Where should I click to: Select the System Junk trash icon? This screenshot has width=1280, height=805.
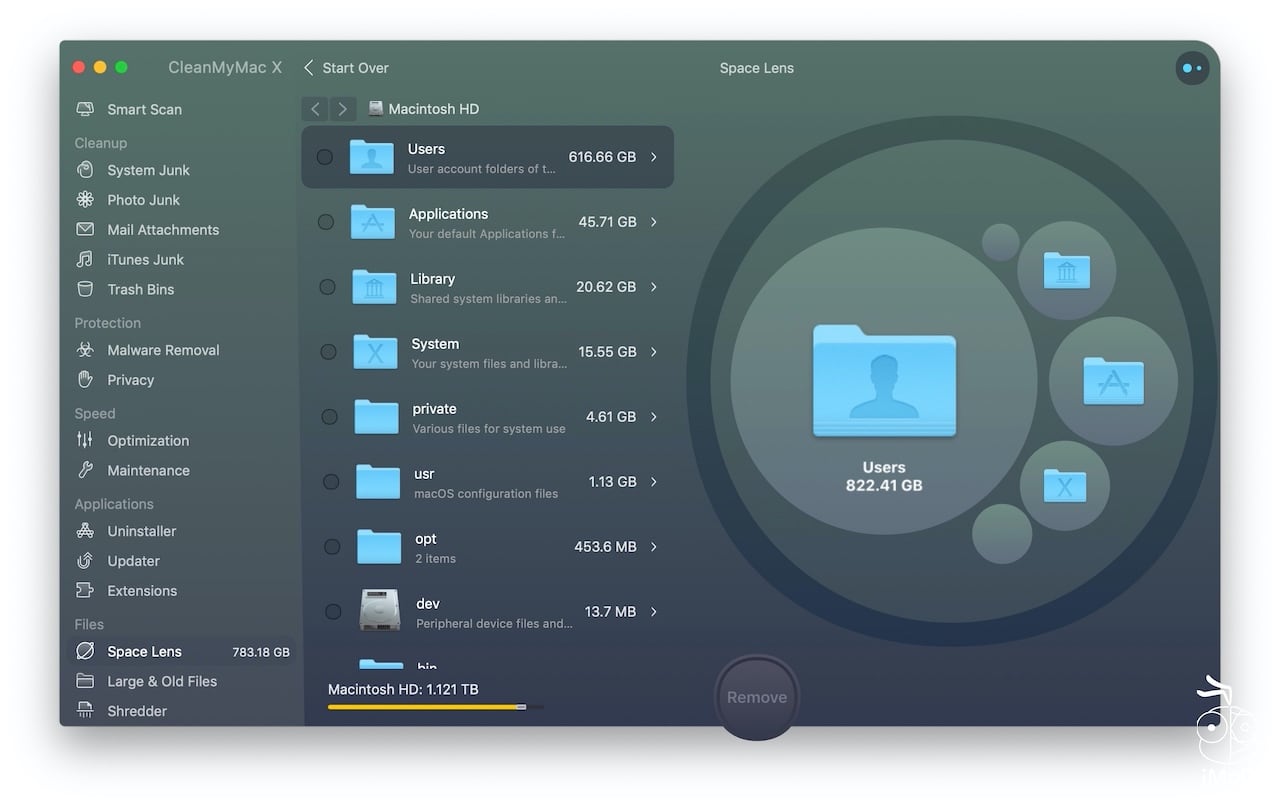coord(85,170)
